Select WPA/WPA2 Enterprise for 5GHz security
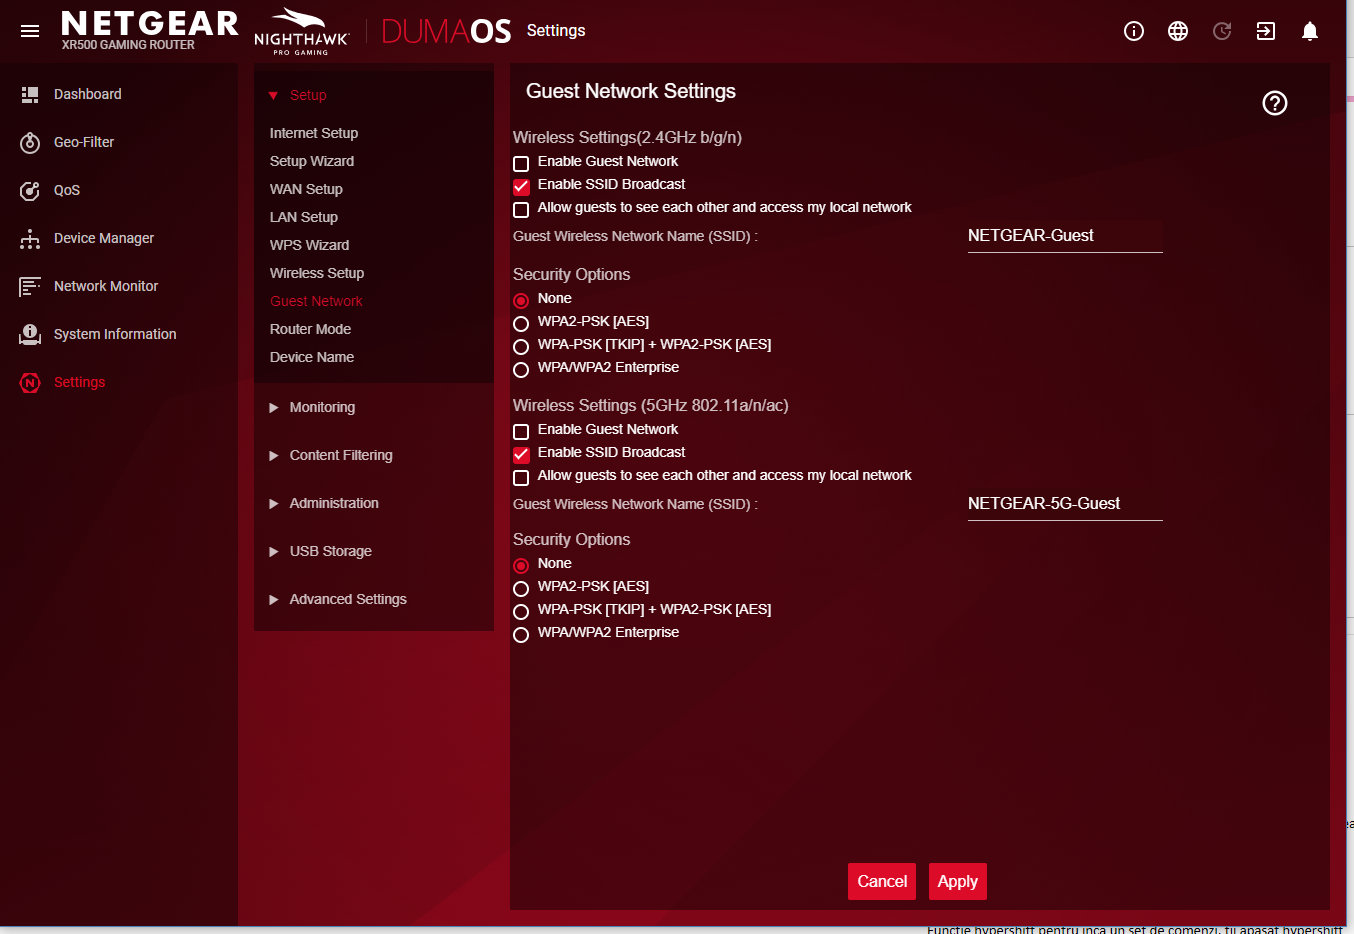 pos(521,635)
